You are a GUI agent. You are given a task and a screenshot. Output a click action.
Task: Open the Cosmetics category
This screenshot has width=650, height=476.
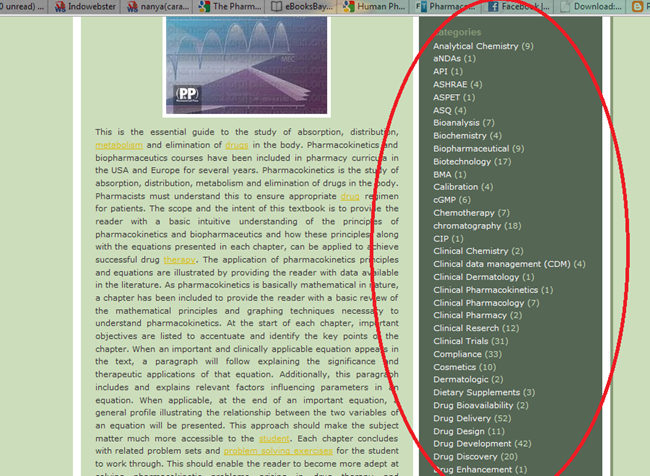tap(464, 367)
